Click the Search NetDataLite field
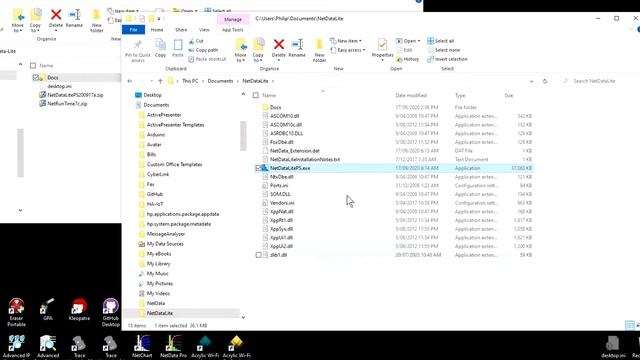Image resolution: width=640 pixels, height=360 pixels. [x=596, y=81]
